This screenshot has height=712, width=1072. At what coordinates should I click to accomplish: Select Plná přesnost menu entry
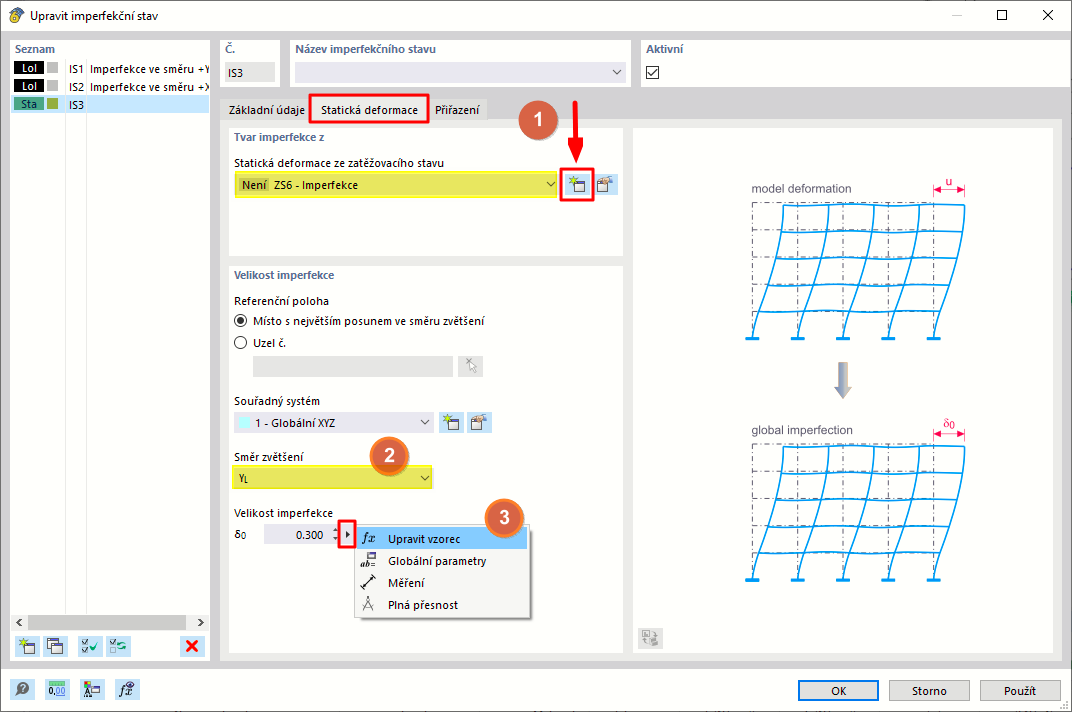(x=442, y=605)
